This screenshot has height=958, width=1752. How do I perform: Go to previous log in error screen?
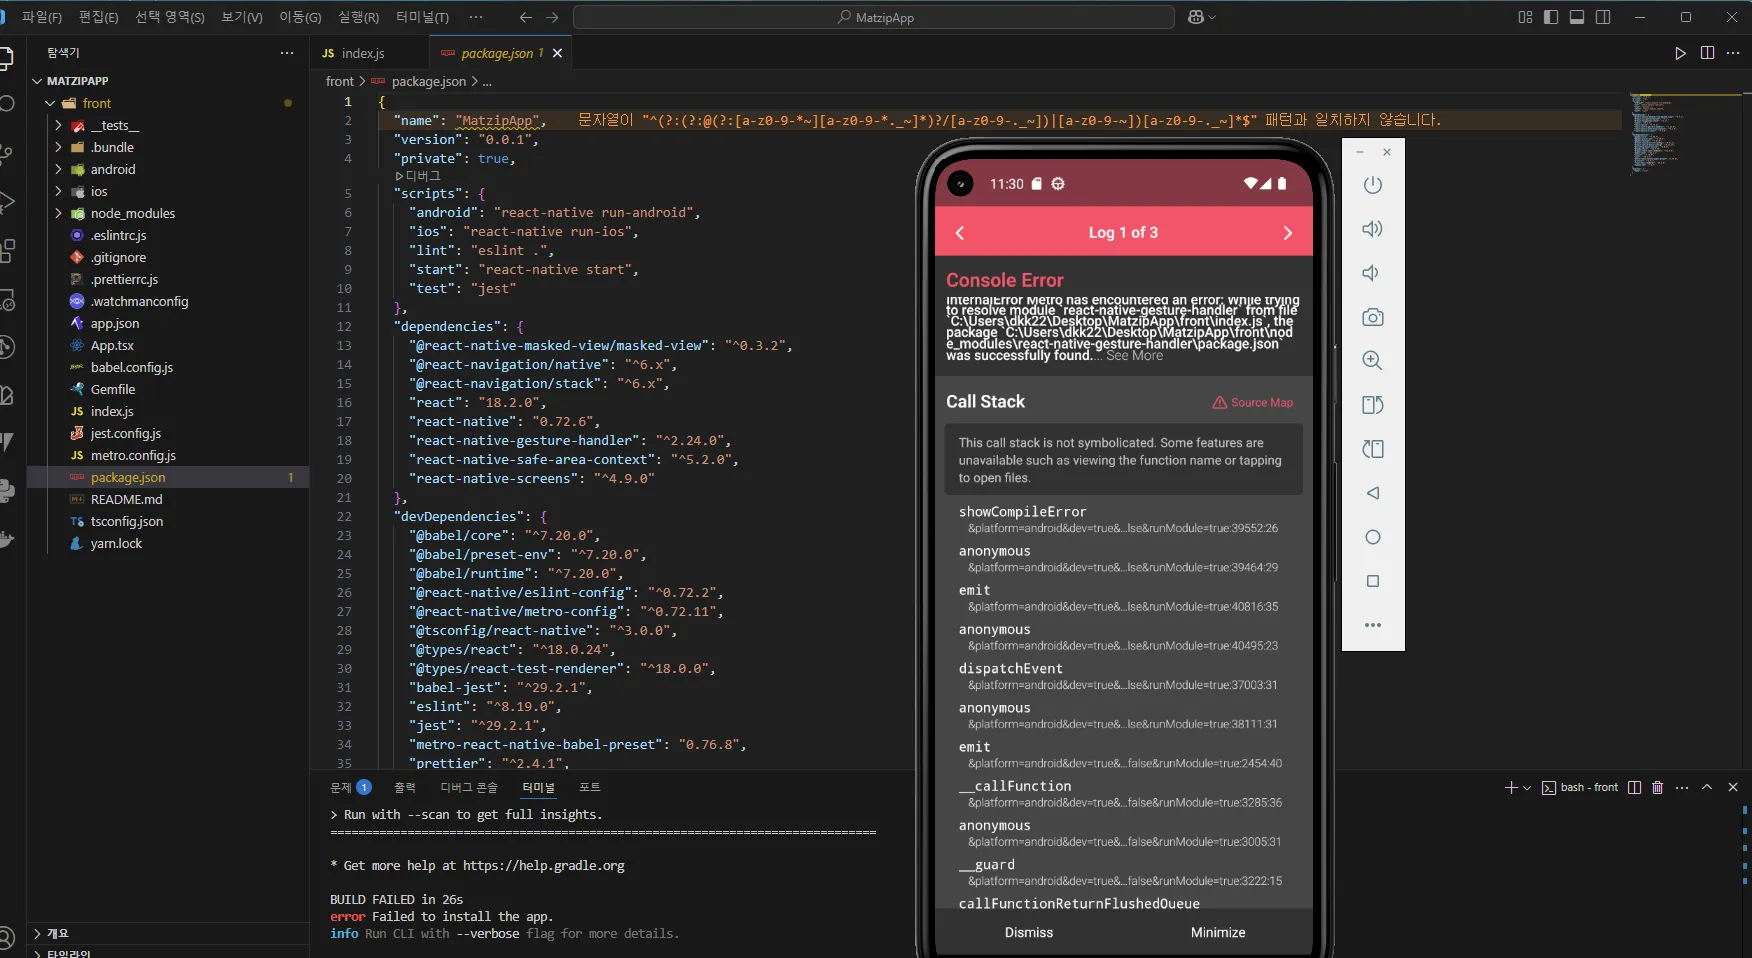[x=960, y=233]
